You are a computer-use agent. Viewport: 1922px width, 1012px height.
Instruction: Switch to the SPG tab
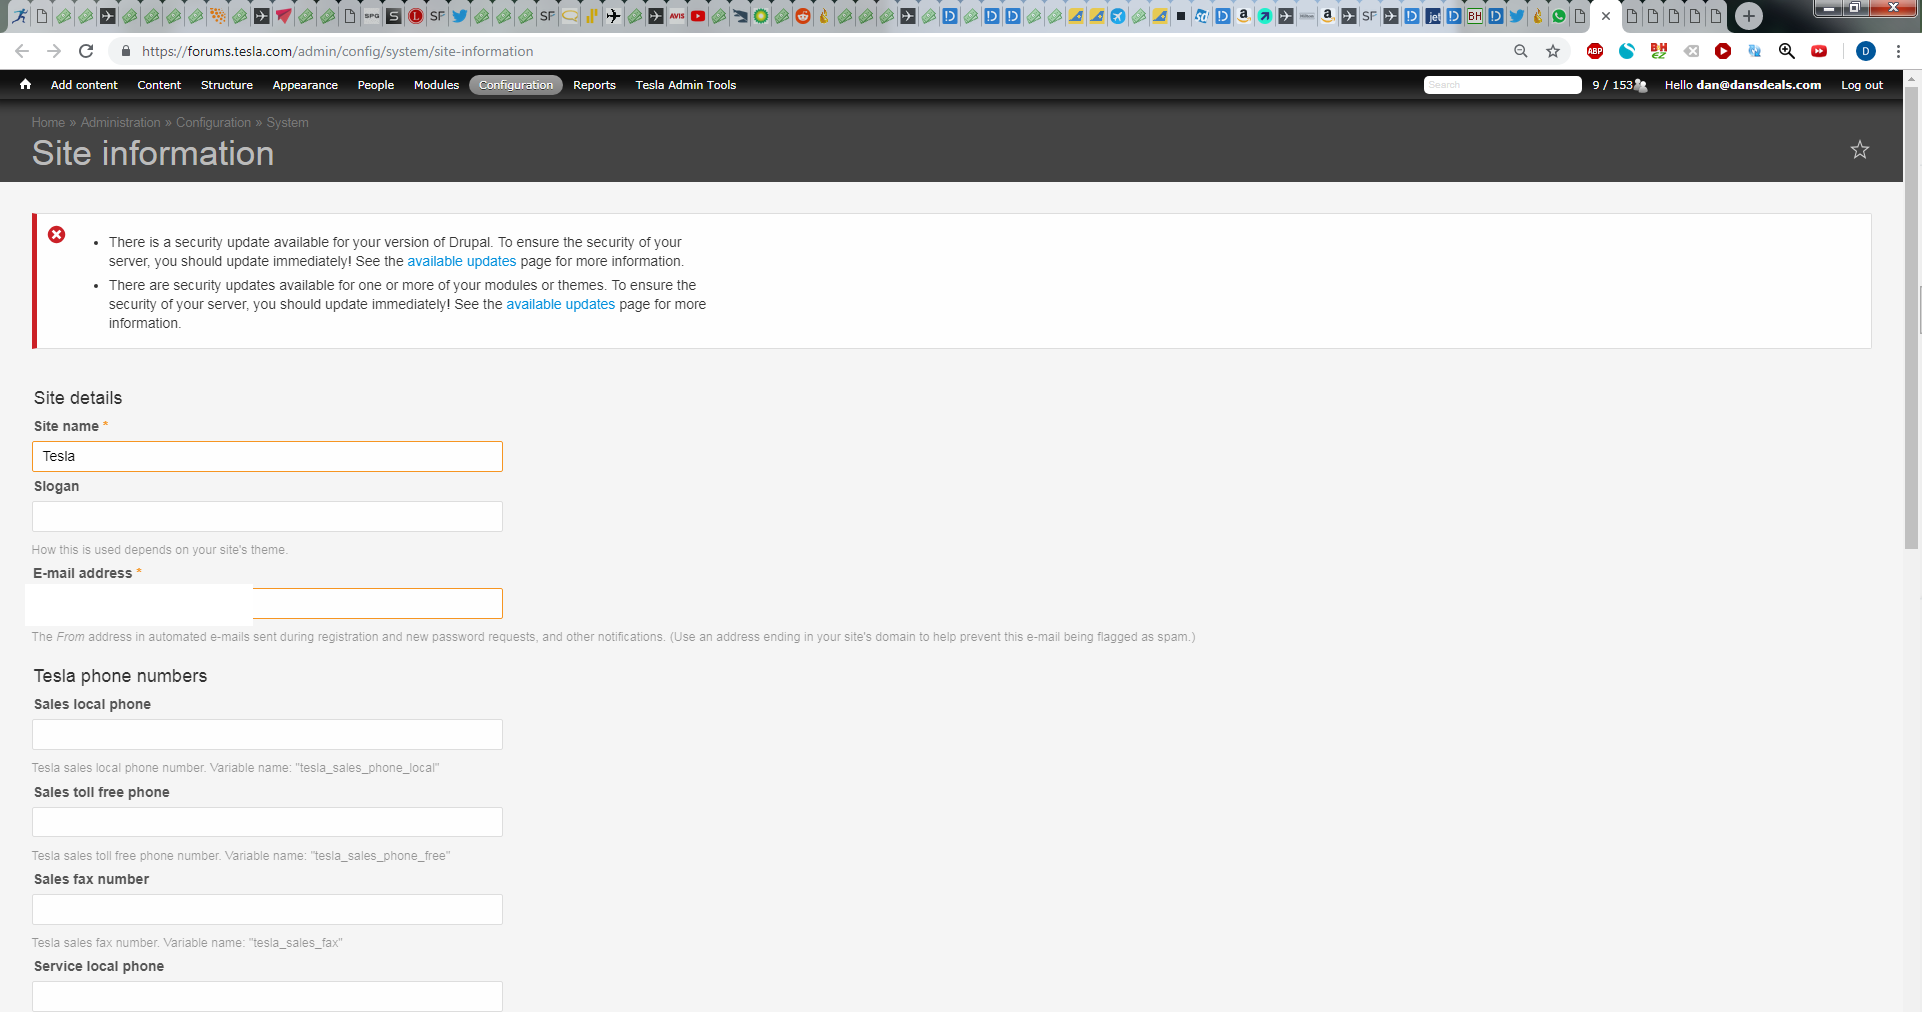pyautogui.click(x=372, y=16)
